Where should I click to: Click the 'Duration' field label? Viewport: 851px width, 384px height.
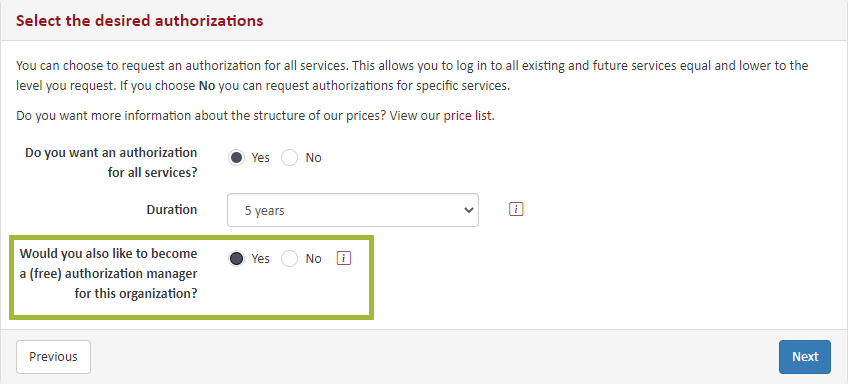(172, 209)
